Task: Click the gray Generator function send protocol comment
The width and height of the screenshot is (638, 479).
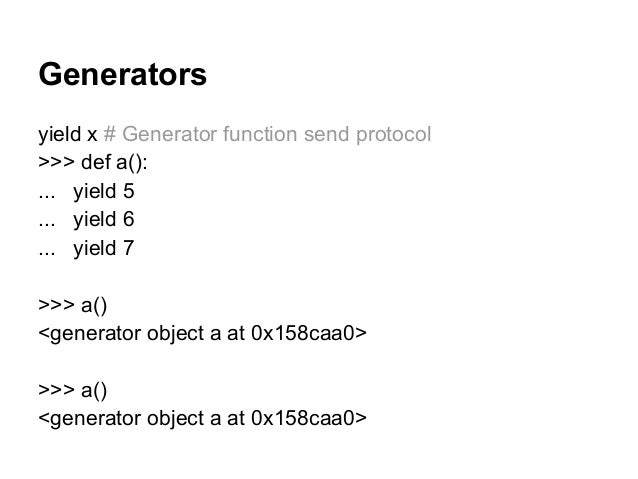Action: click(x=267, y=134)
